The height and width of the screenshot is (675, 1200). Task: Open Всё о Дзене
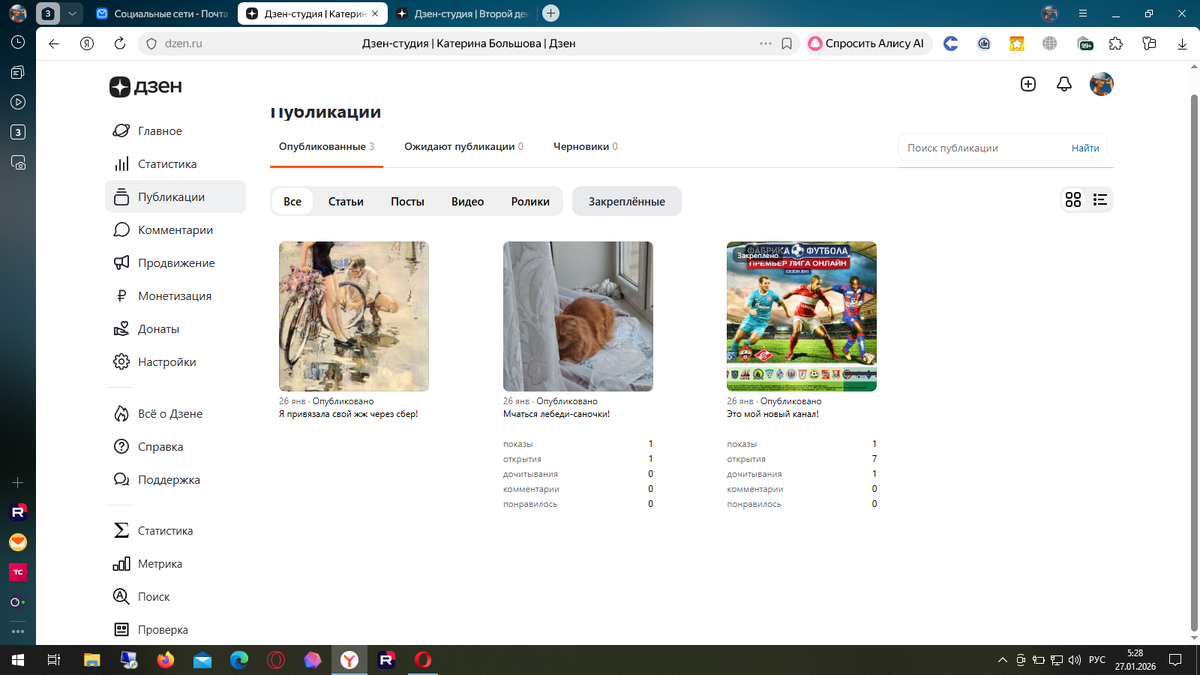tap(170, 414)
